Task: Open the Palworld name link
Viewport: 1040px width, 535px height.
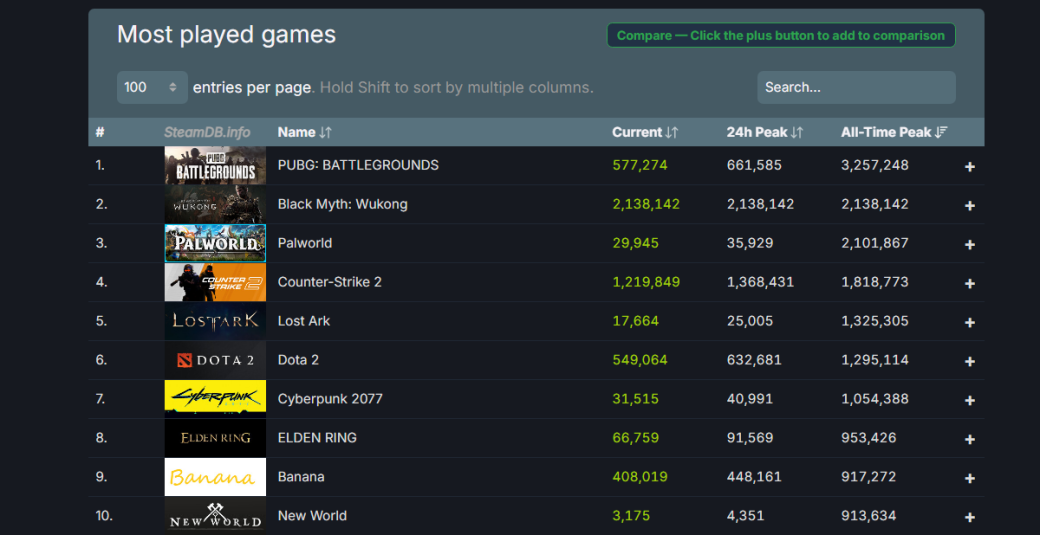Action: (x=305, y=243)
